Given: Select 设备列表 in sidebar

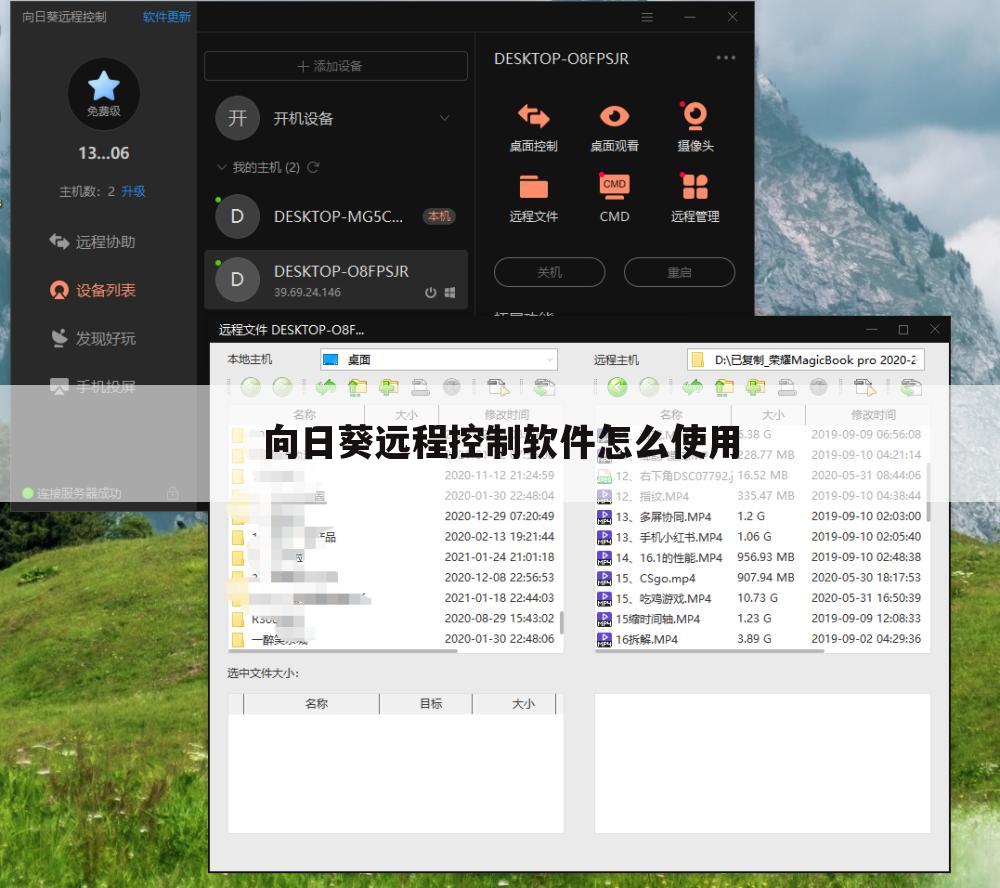Looking at the screenshot, I should 92,290.
